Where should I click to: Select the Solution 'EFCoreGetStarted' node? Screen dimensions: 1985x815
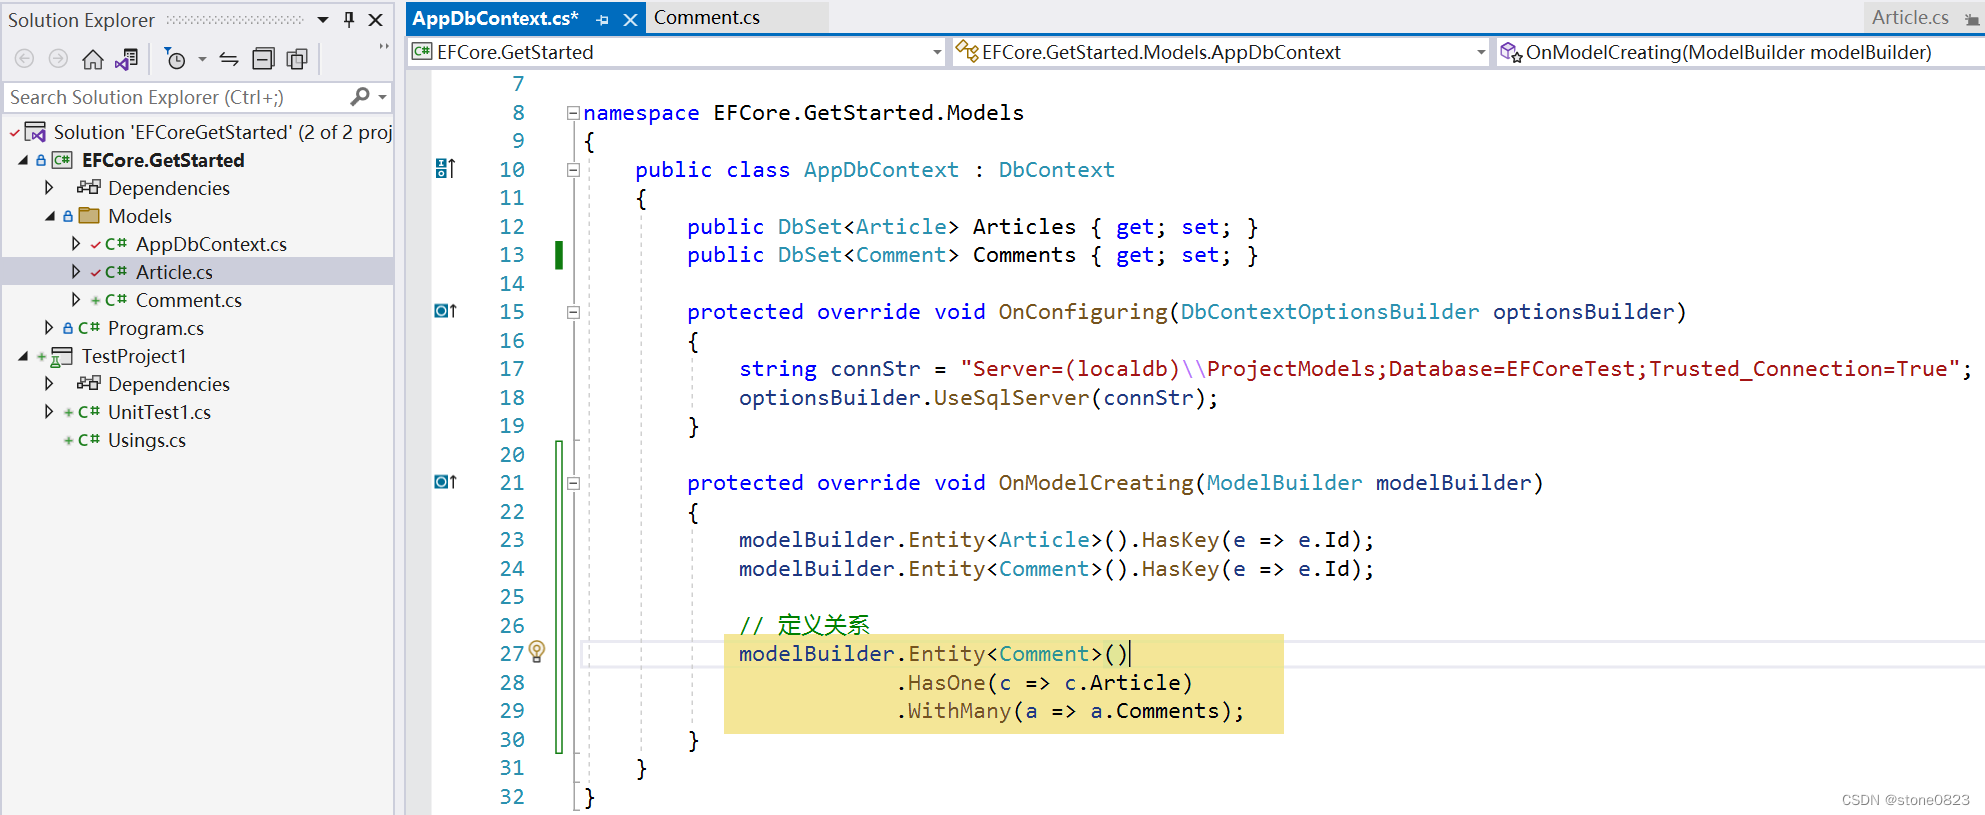(222, 132)
